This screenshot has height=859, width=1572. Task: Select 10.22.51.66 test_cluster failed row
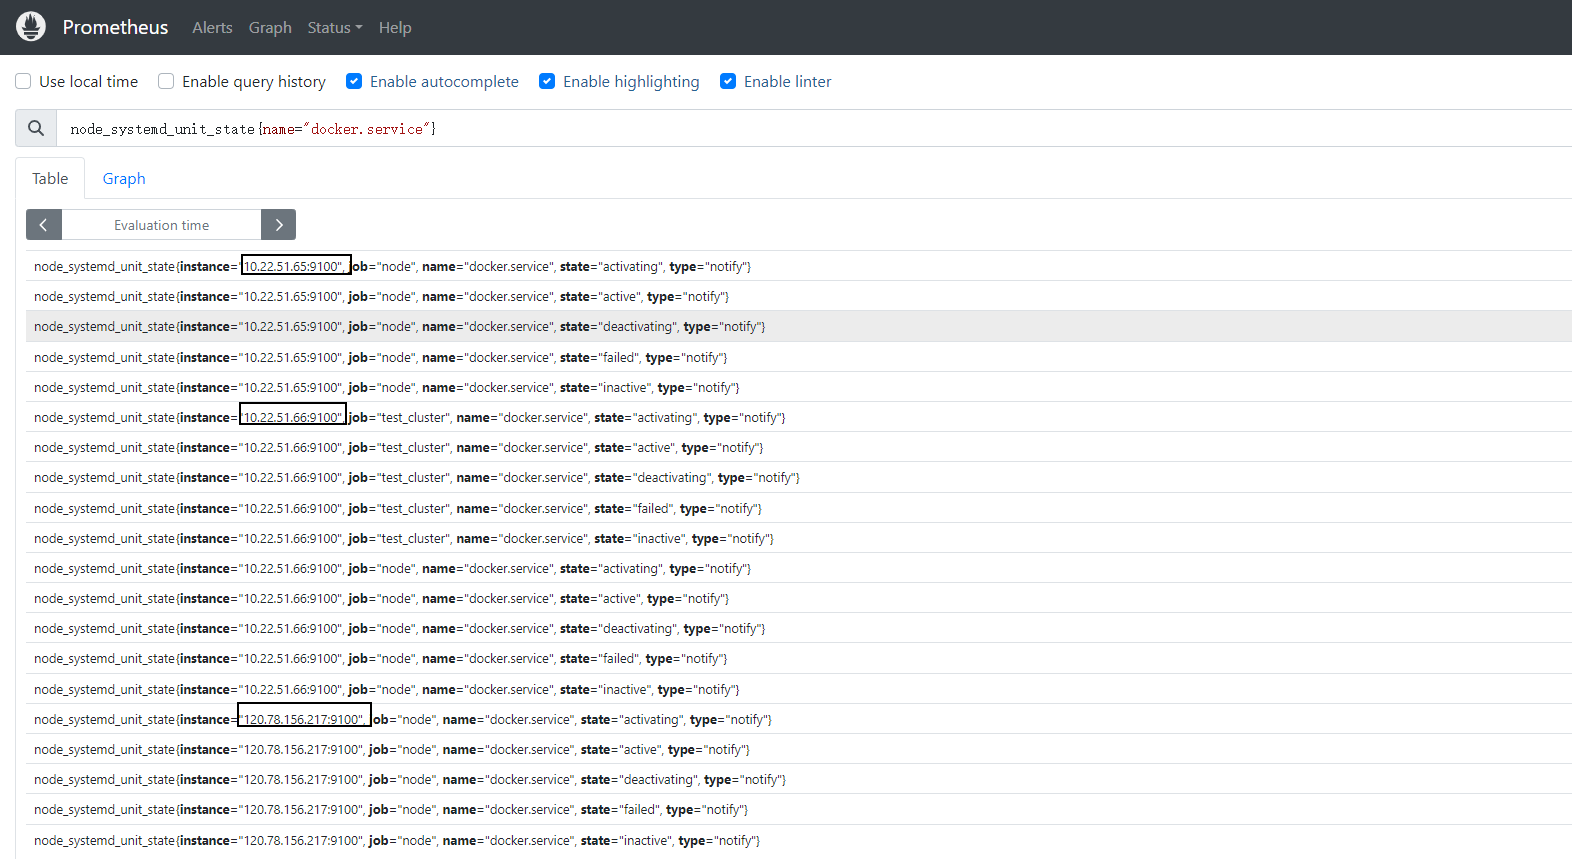pyautogui.click(x=799, y=508)
